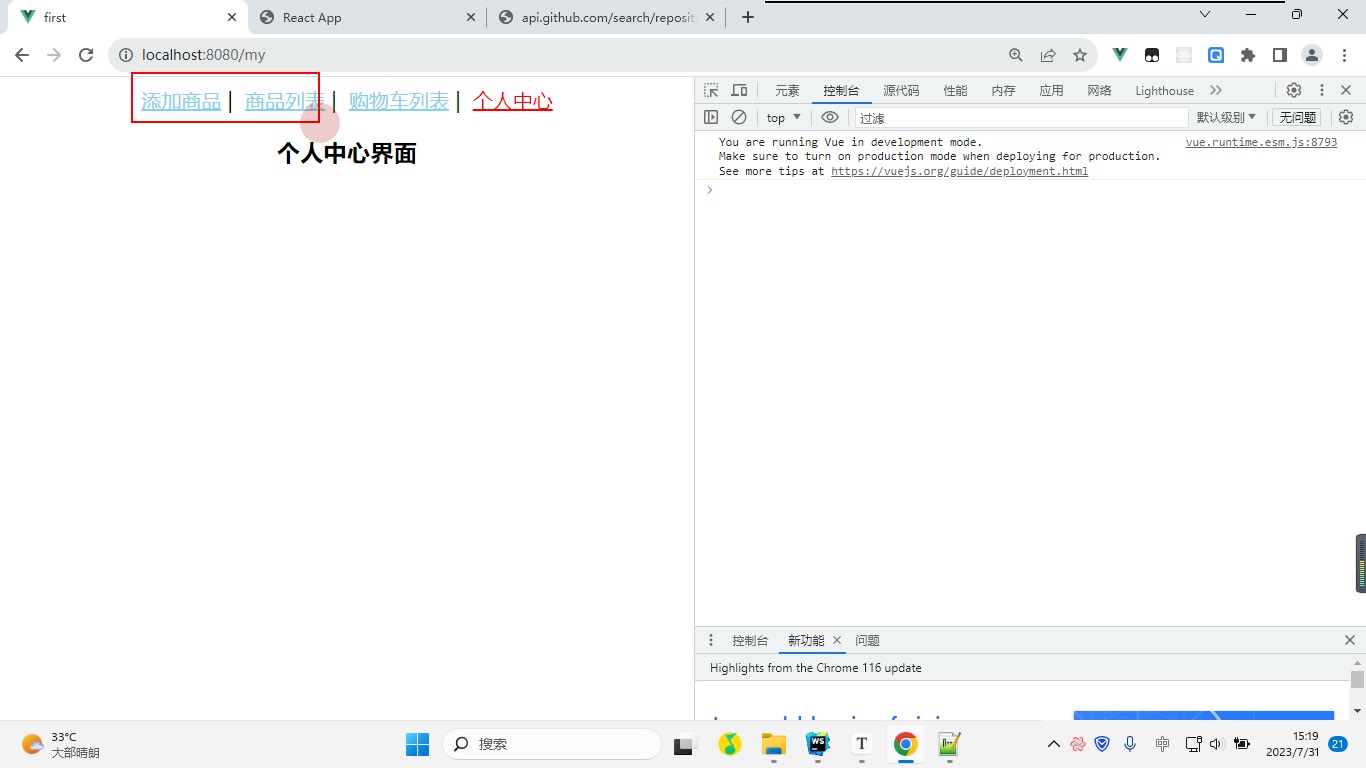Image resolution: width=1366 pixels, height=768 pixels.
Task: Clear the console with the ban icon
Action: [x=739, y=117]
